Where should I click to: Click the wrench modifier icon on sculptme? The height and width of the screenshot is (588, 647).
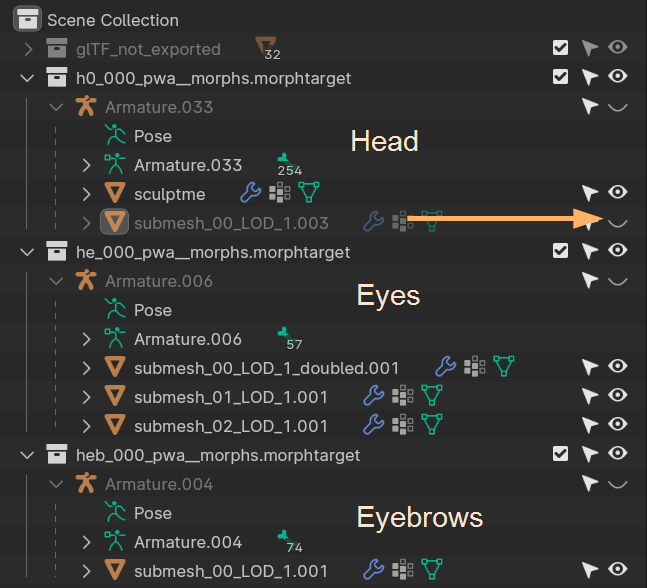251,193
